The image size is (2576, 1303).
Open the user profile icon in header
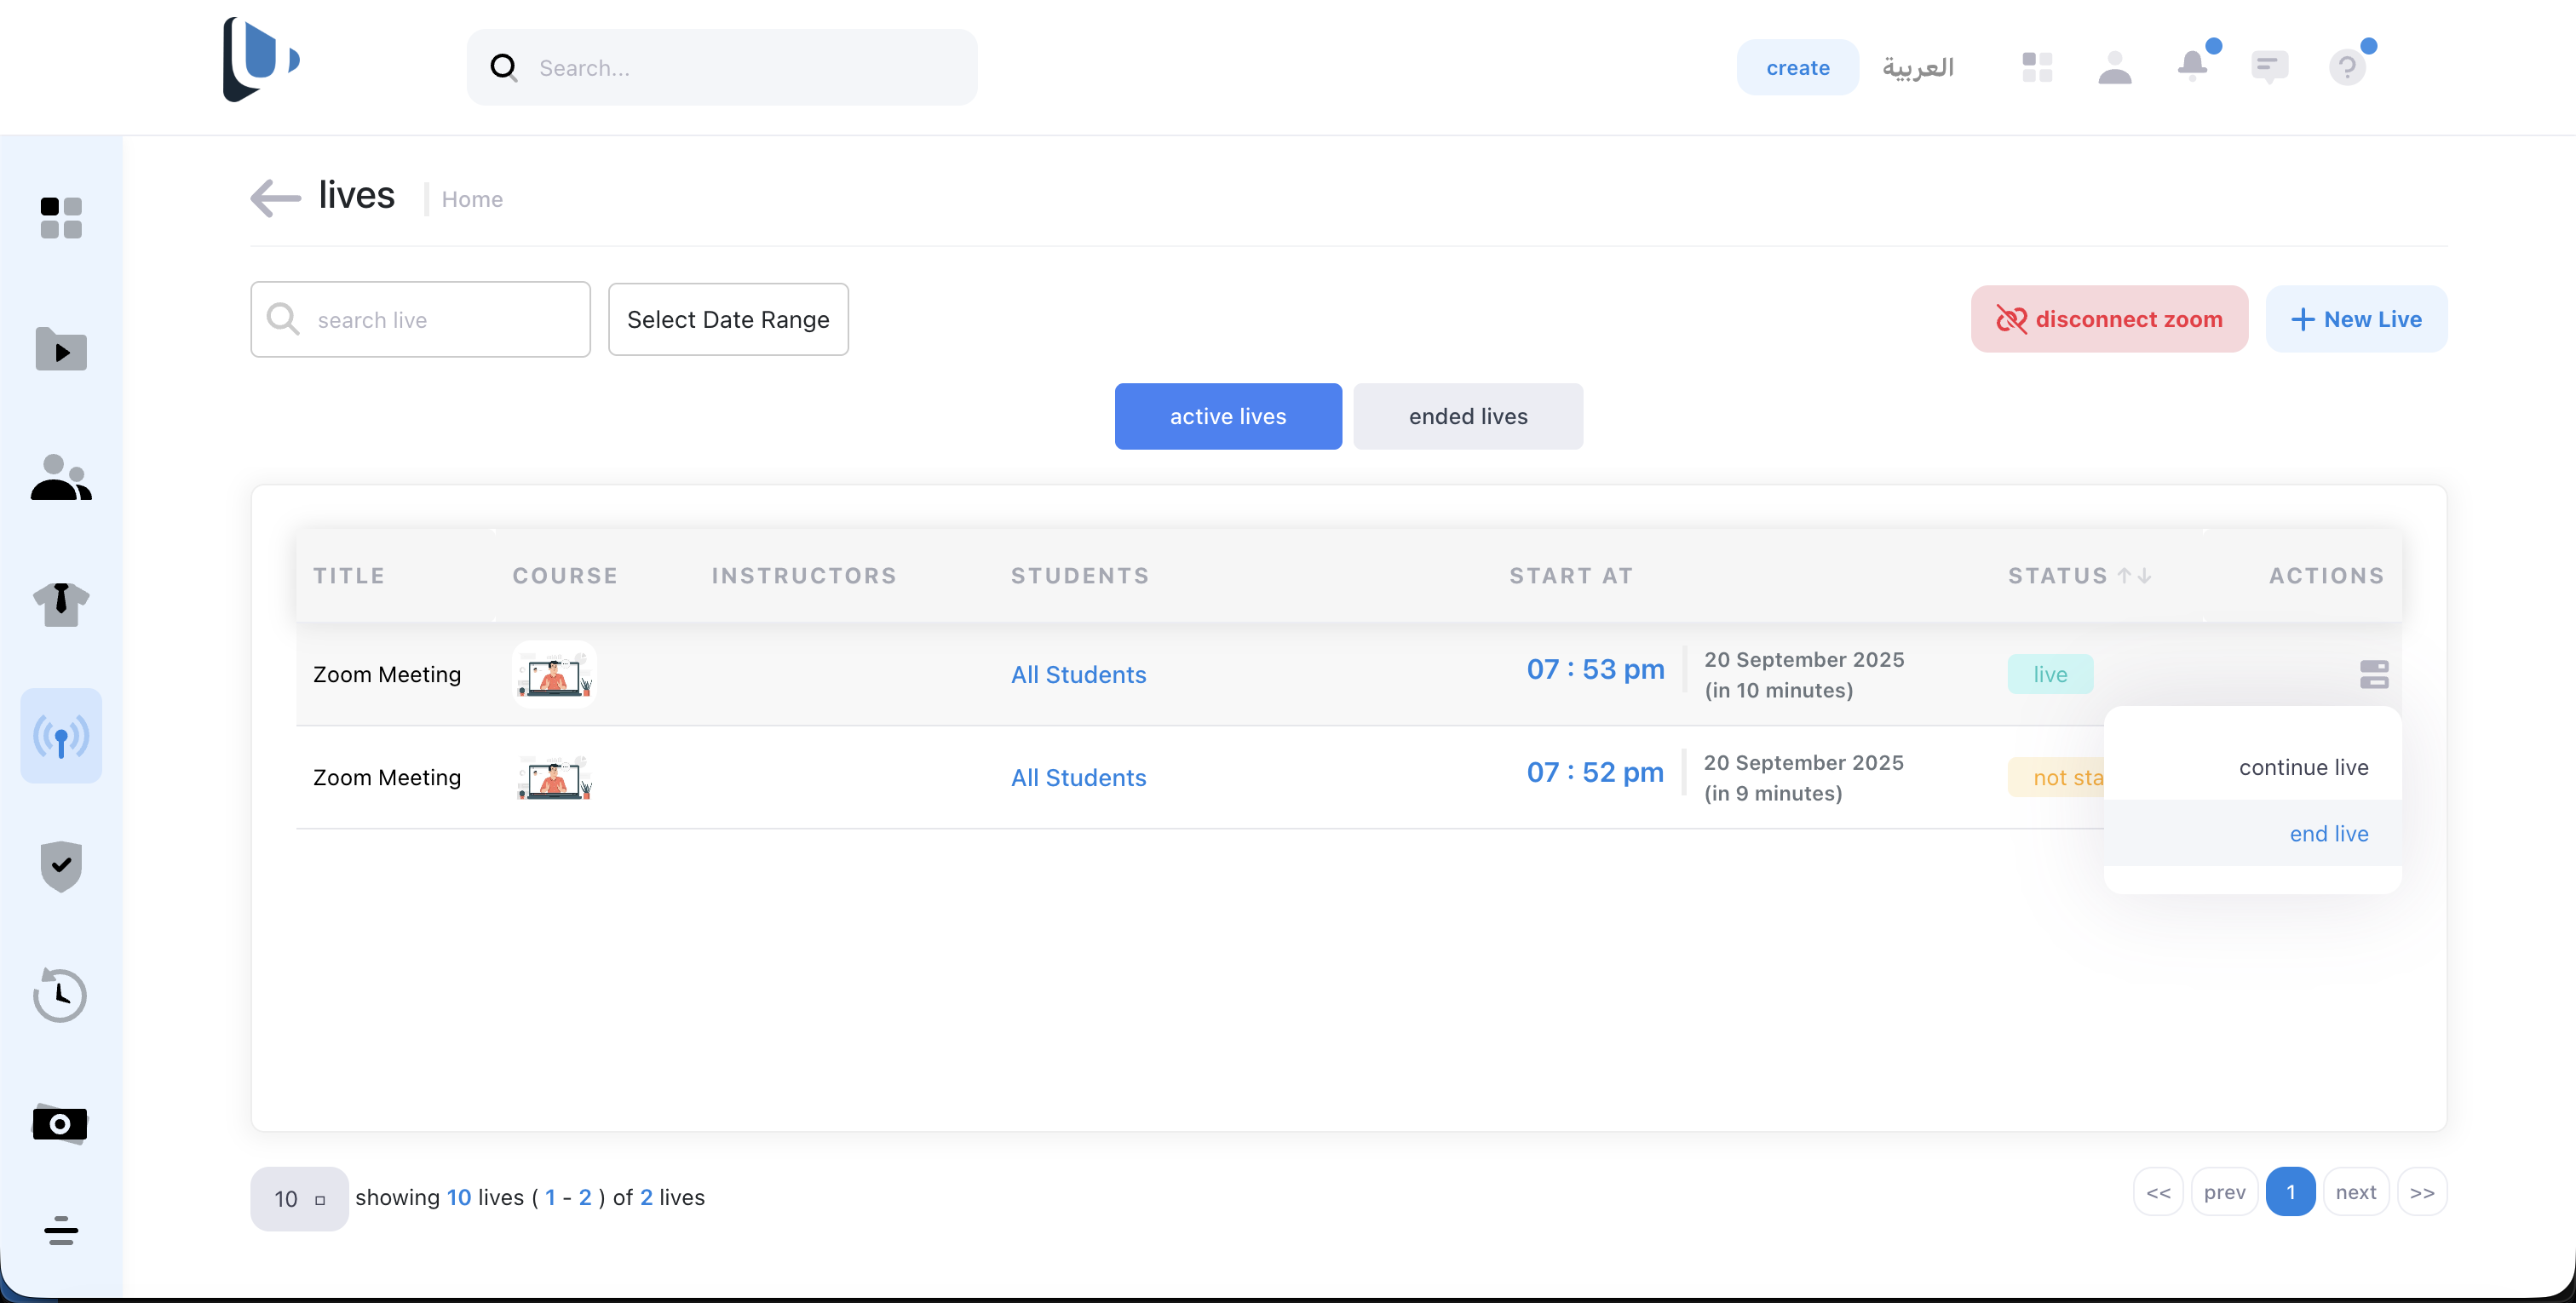click(2115, 67)
